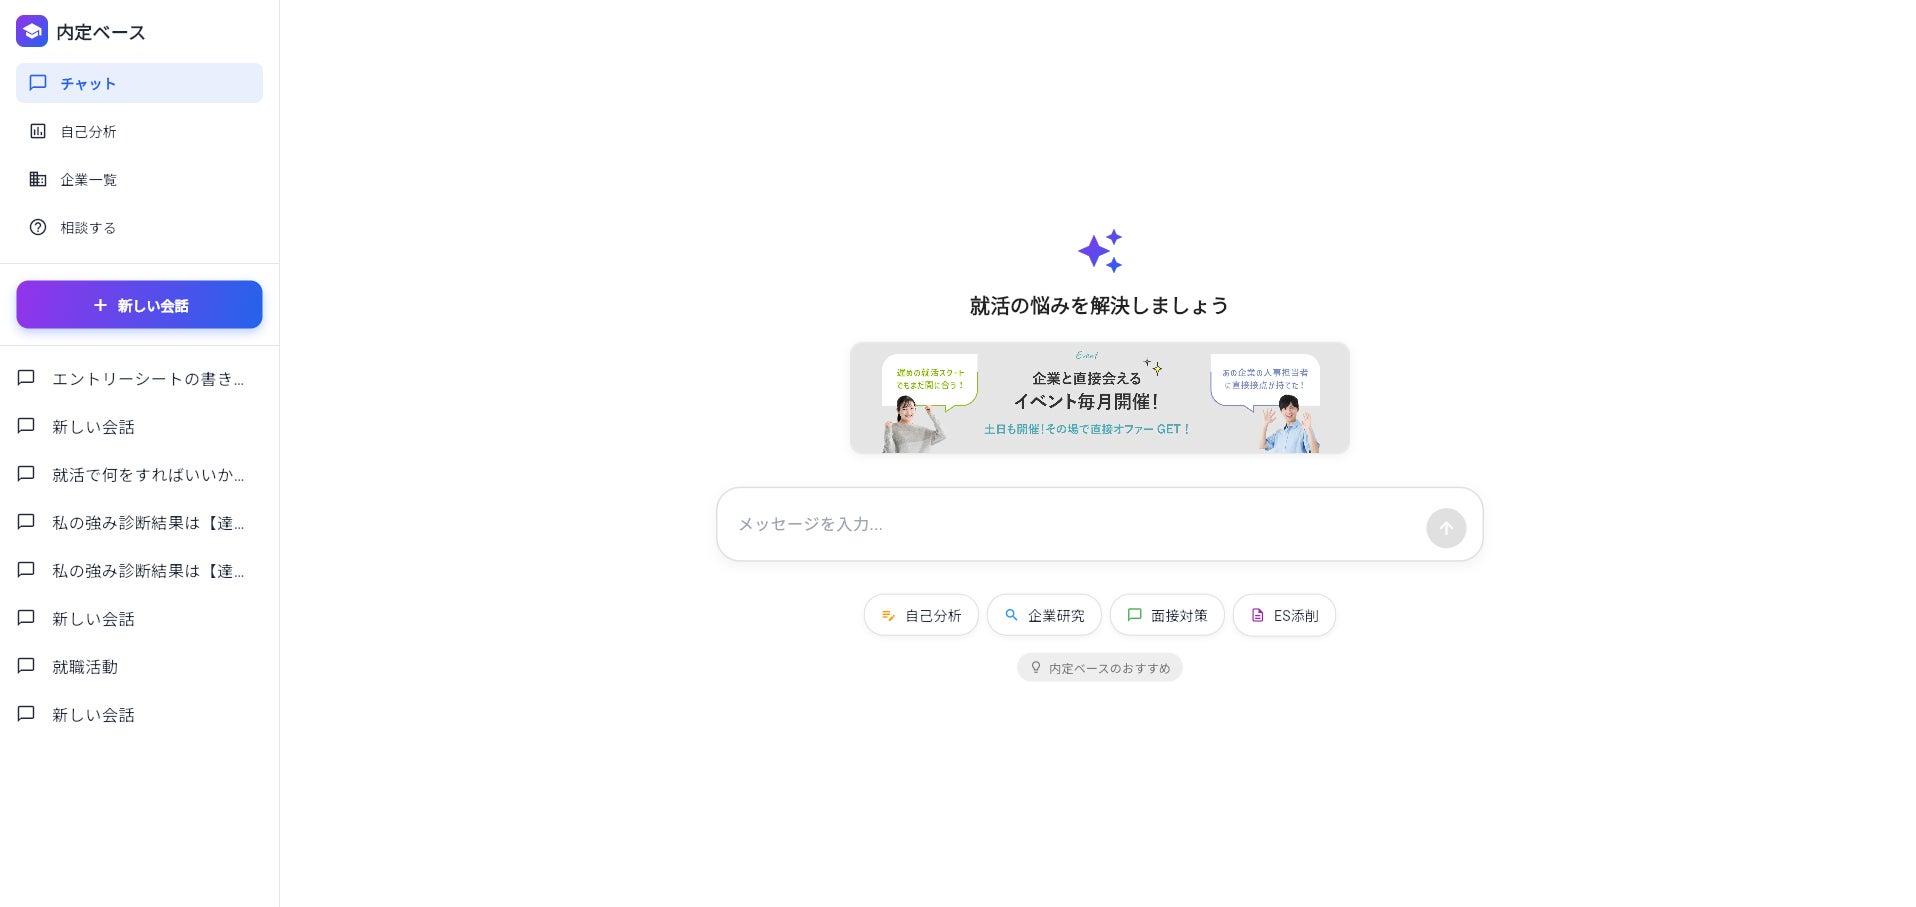Screen dimensions: 1916x907
Task: Click the sparkle stars icon above heading
Action: point(1100,251)
